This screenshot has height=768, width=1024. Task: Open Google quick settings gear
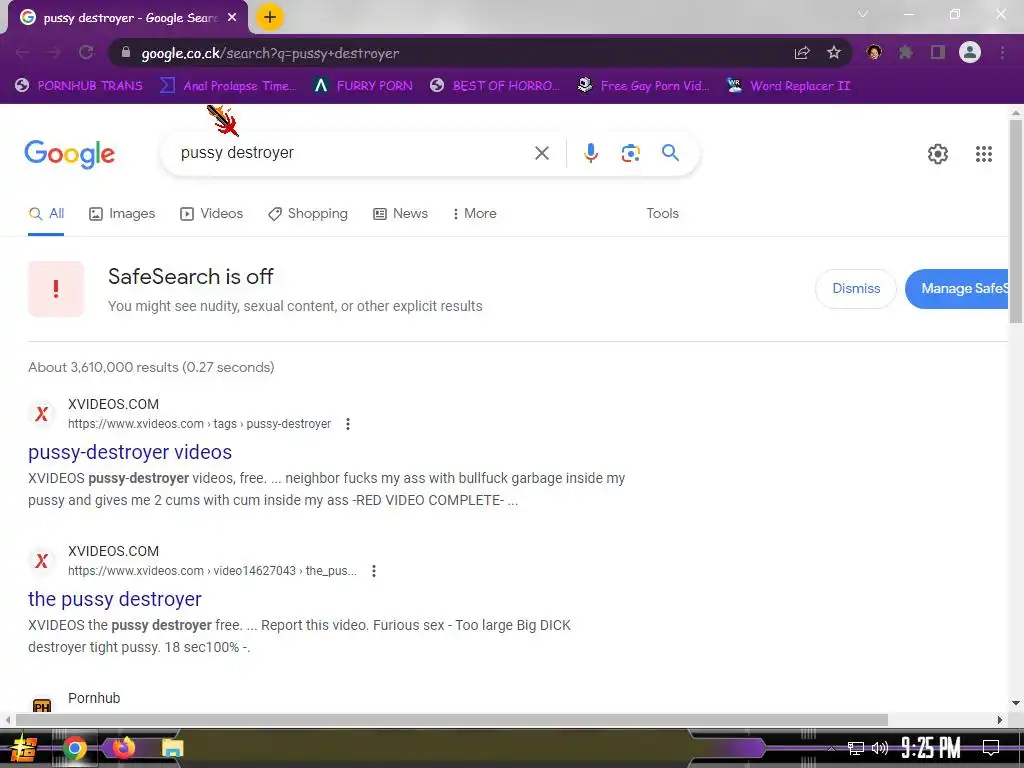click(938, 154)
